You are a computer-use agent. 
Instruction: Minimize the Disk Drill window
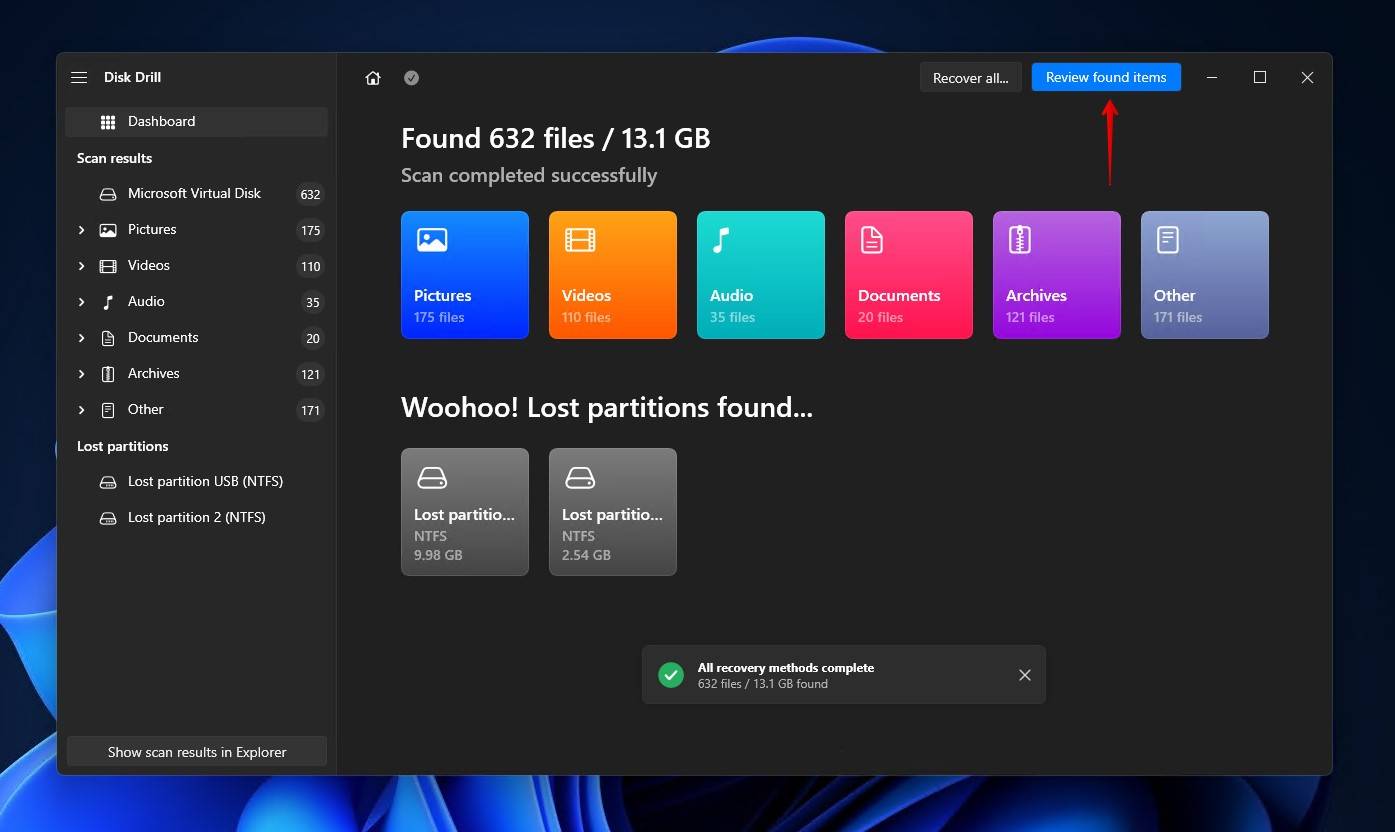point(1212,77)
